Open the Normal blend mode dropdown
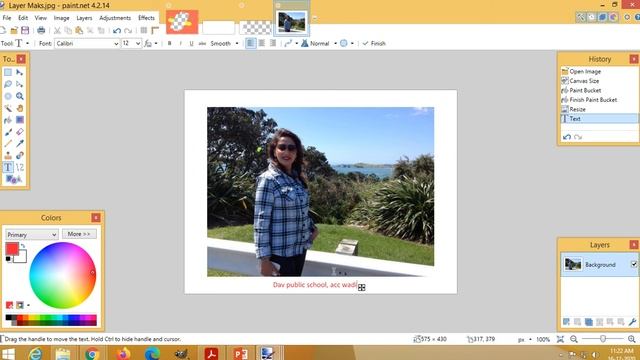The image size is (640, 360). pos(319,43)
